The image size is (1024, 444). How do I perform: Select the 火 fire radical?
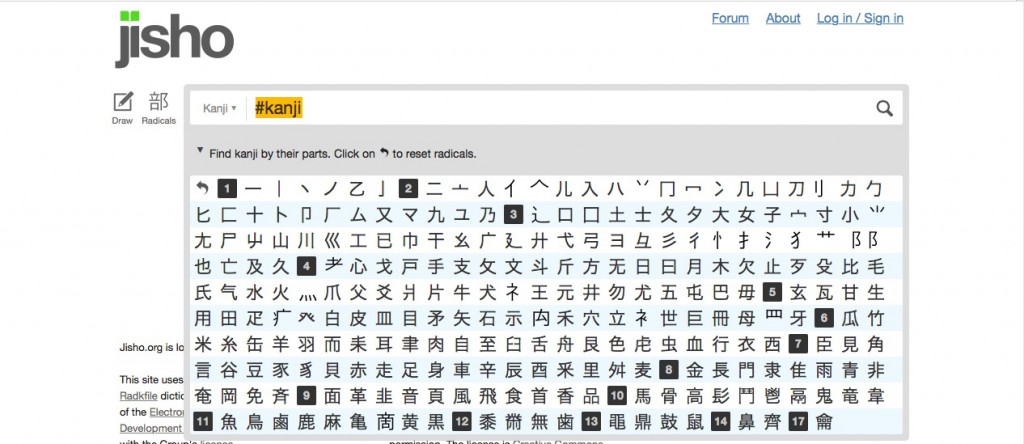point(280,293)
